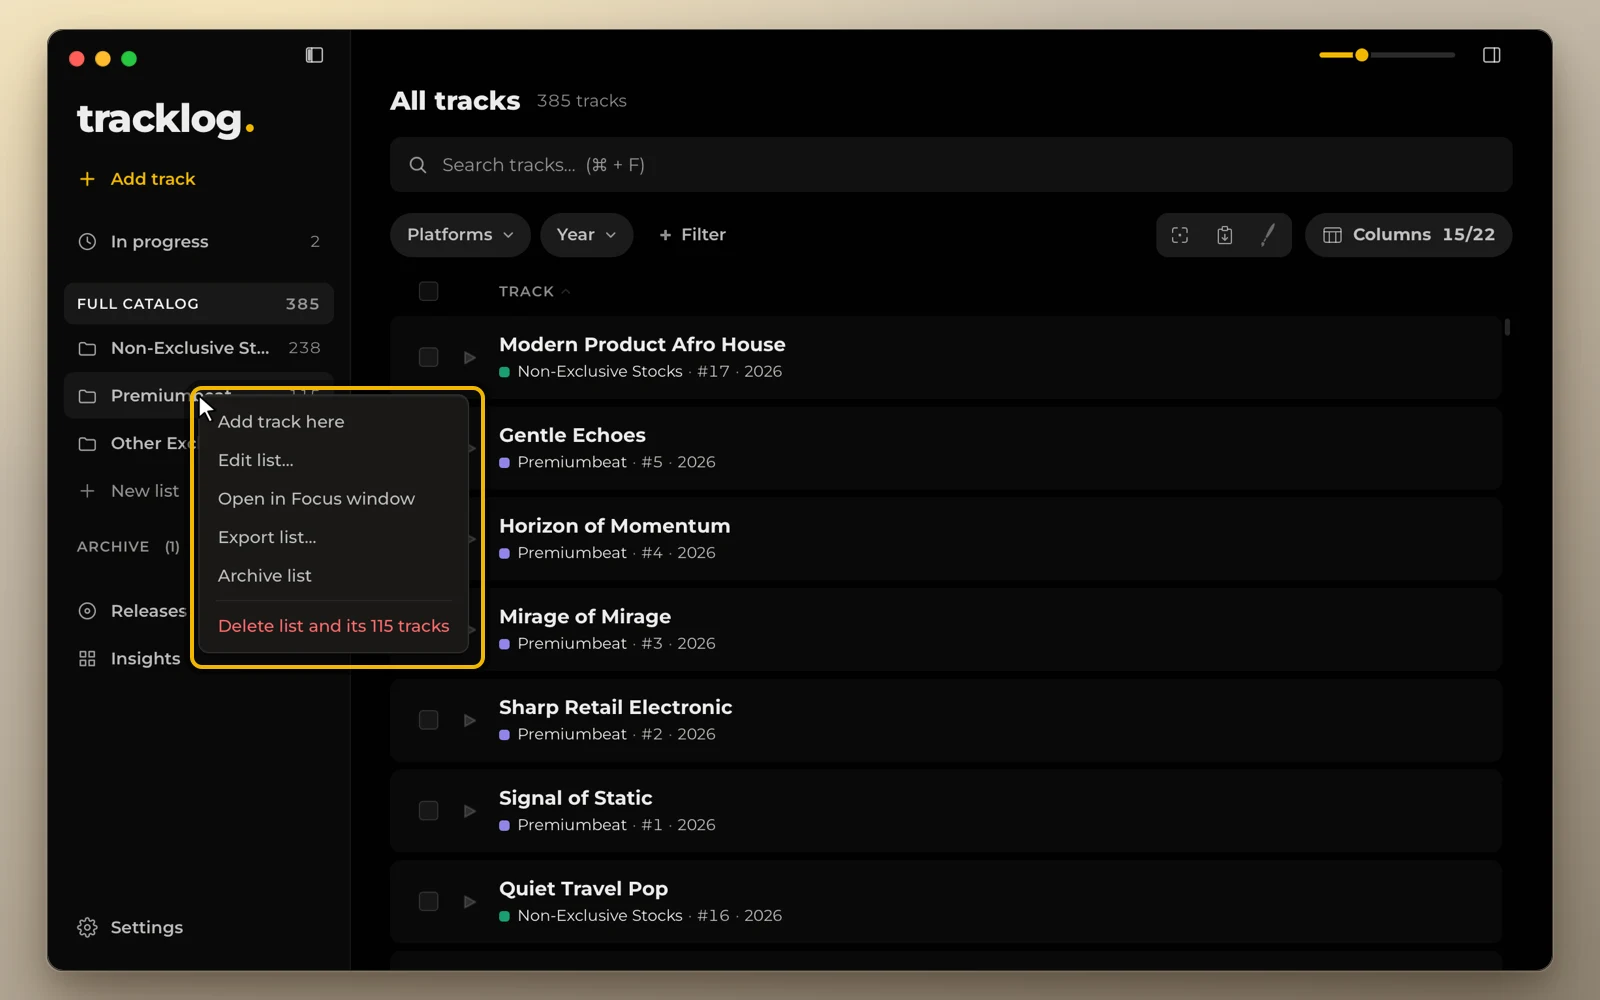Click the brush icon in toolbar
The width and height of the screenshot is (1600, 1000).
pyautogui.click(x=1268, y=235)
